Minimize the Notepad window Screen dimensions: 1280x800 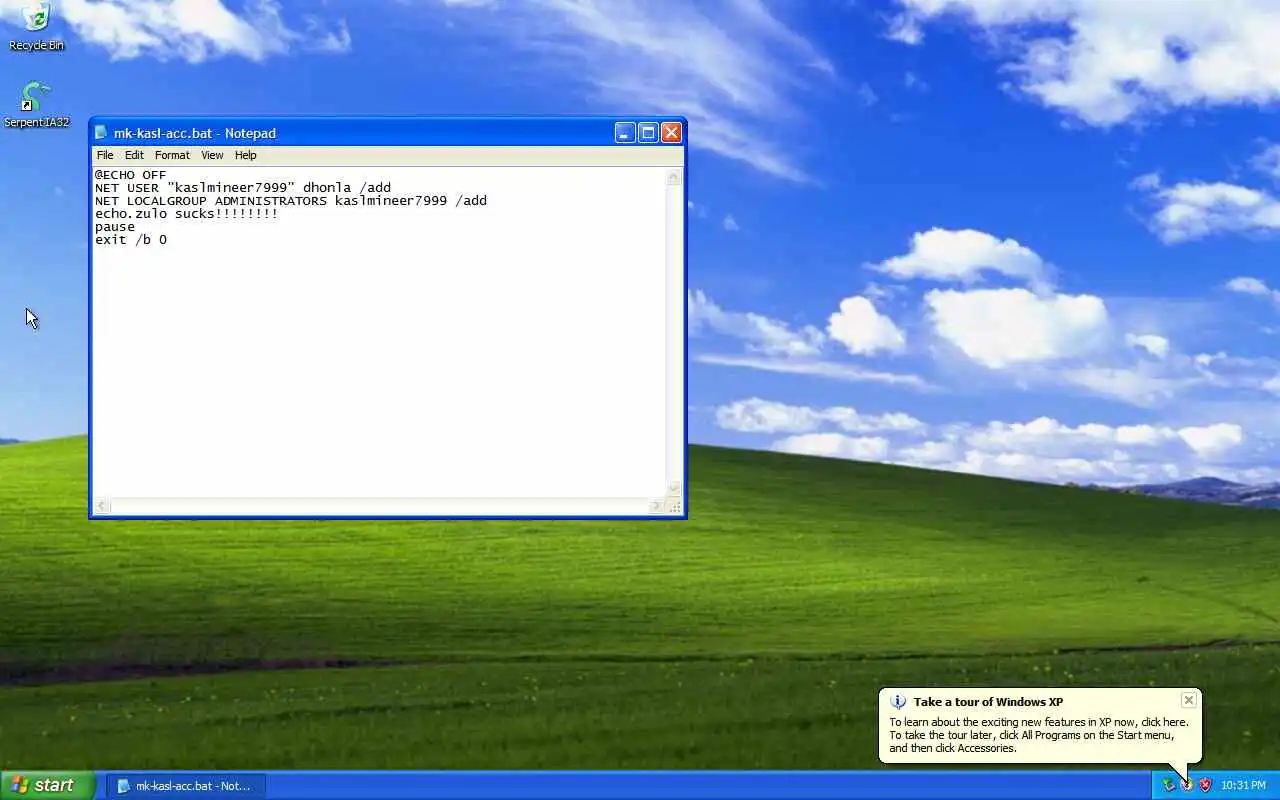click(625, 133)
